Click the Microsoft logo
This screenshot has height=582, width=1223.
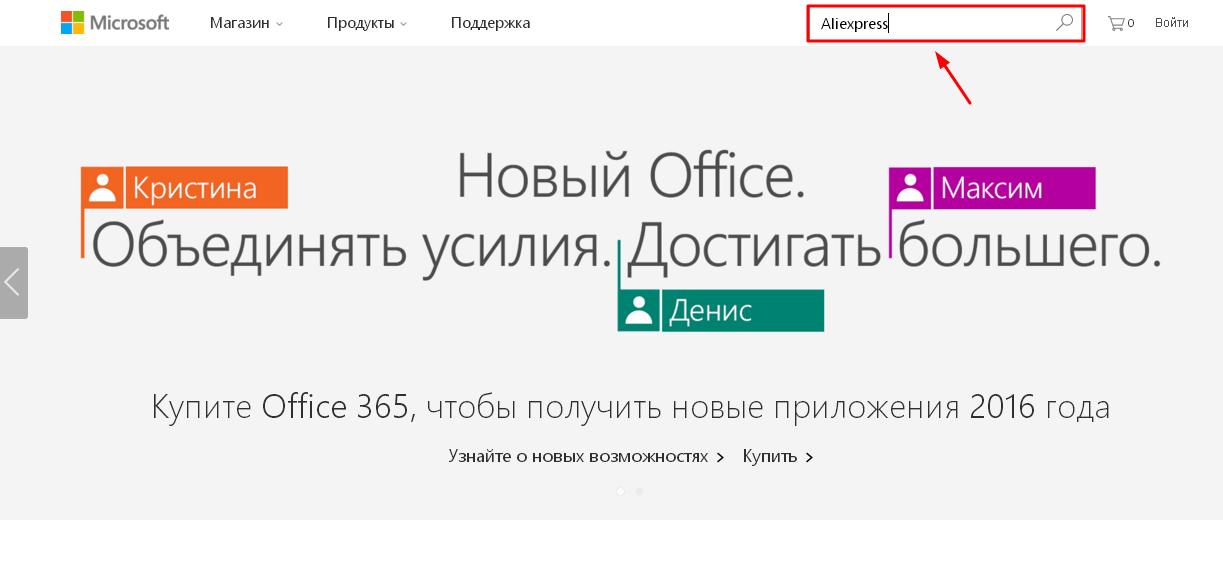pos(114,22)
